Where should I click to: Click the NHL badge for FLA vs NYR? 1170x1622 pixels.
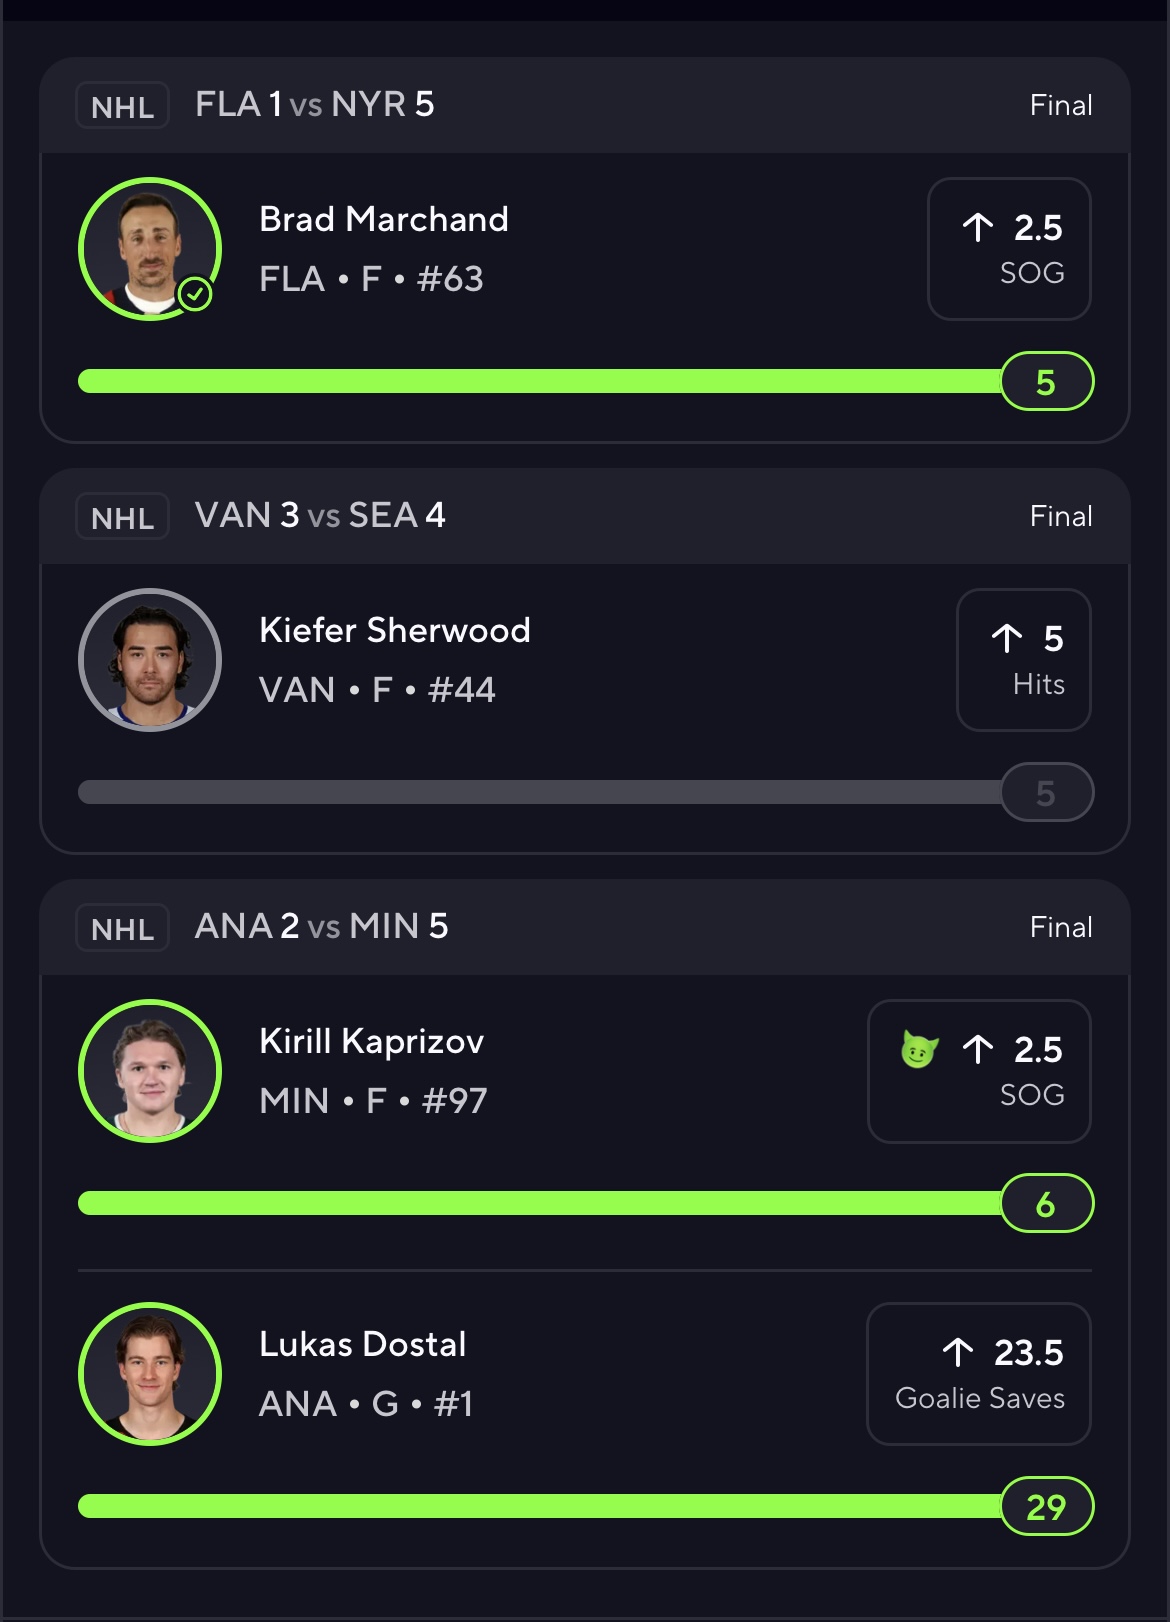click(122, 106)
